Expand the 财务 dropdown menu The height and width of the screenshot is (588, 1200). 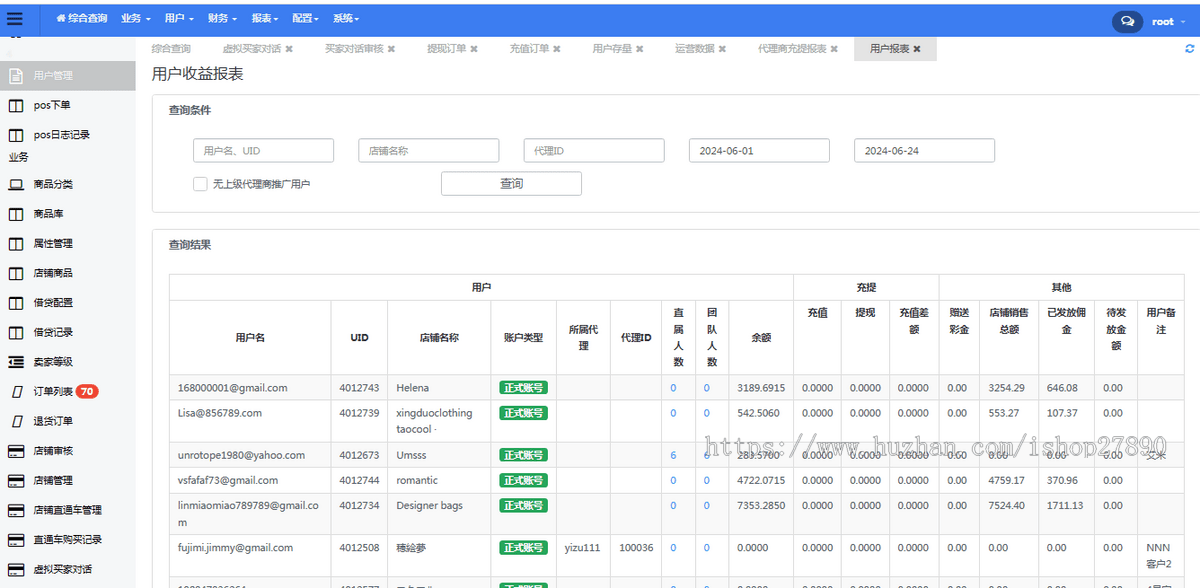pyautogui.click(x=222, y=19)
